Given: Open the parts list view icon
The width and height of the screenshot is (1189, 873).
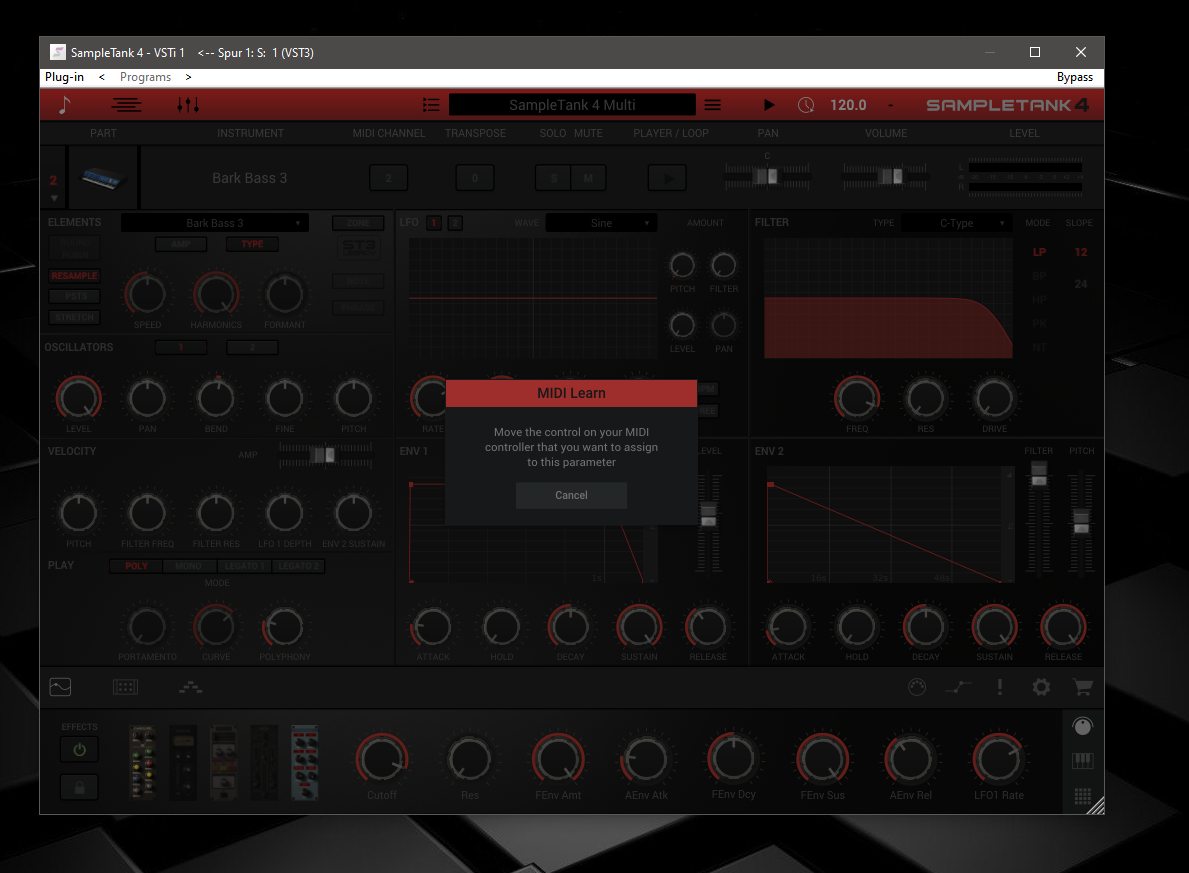Looking at the screenshot, I should (x=126, y=105).
